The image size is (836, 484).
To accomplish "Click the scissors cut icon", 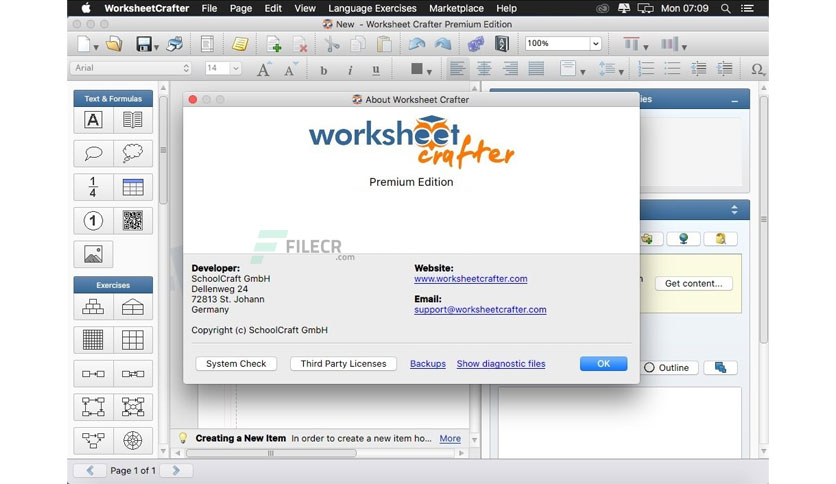I will [x=332, y=44].
